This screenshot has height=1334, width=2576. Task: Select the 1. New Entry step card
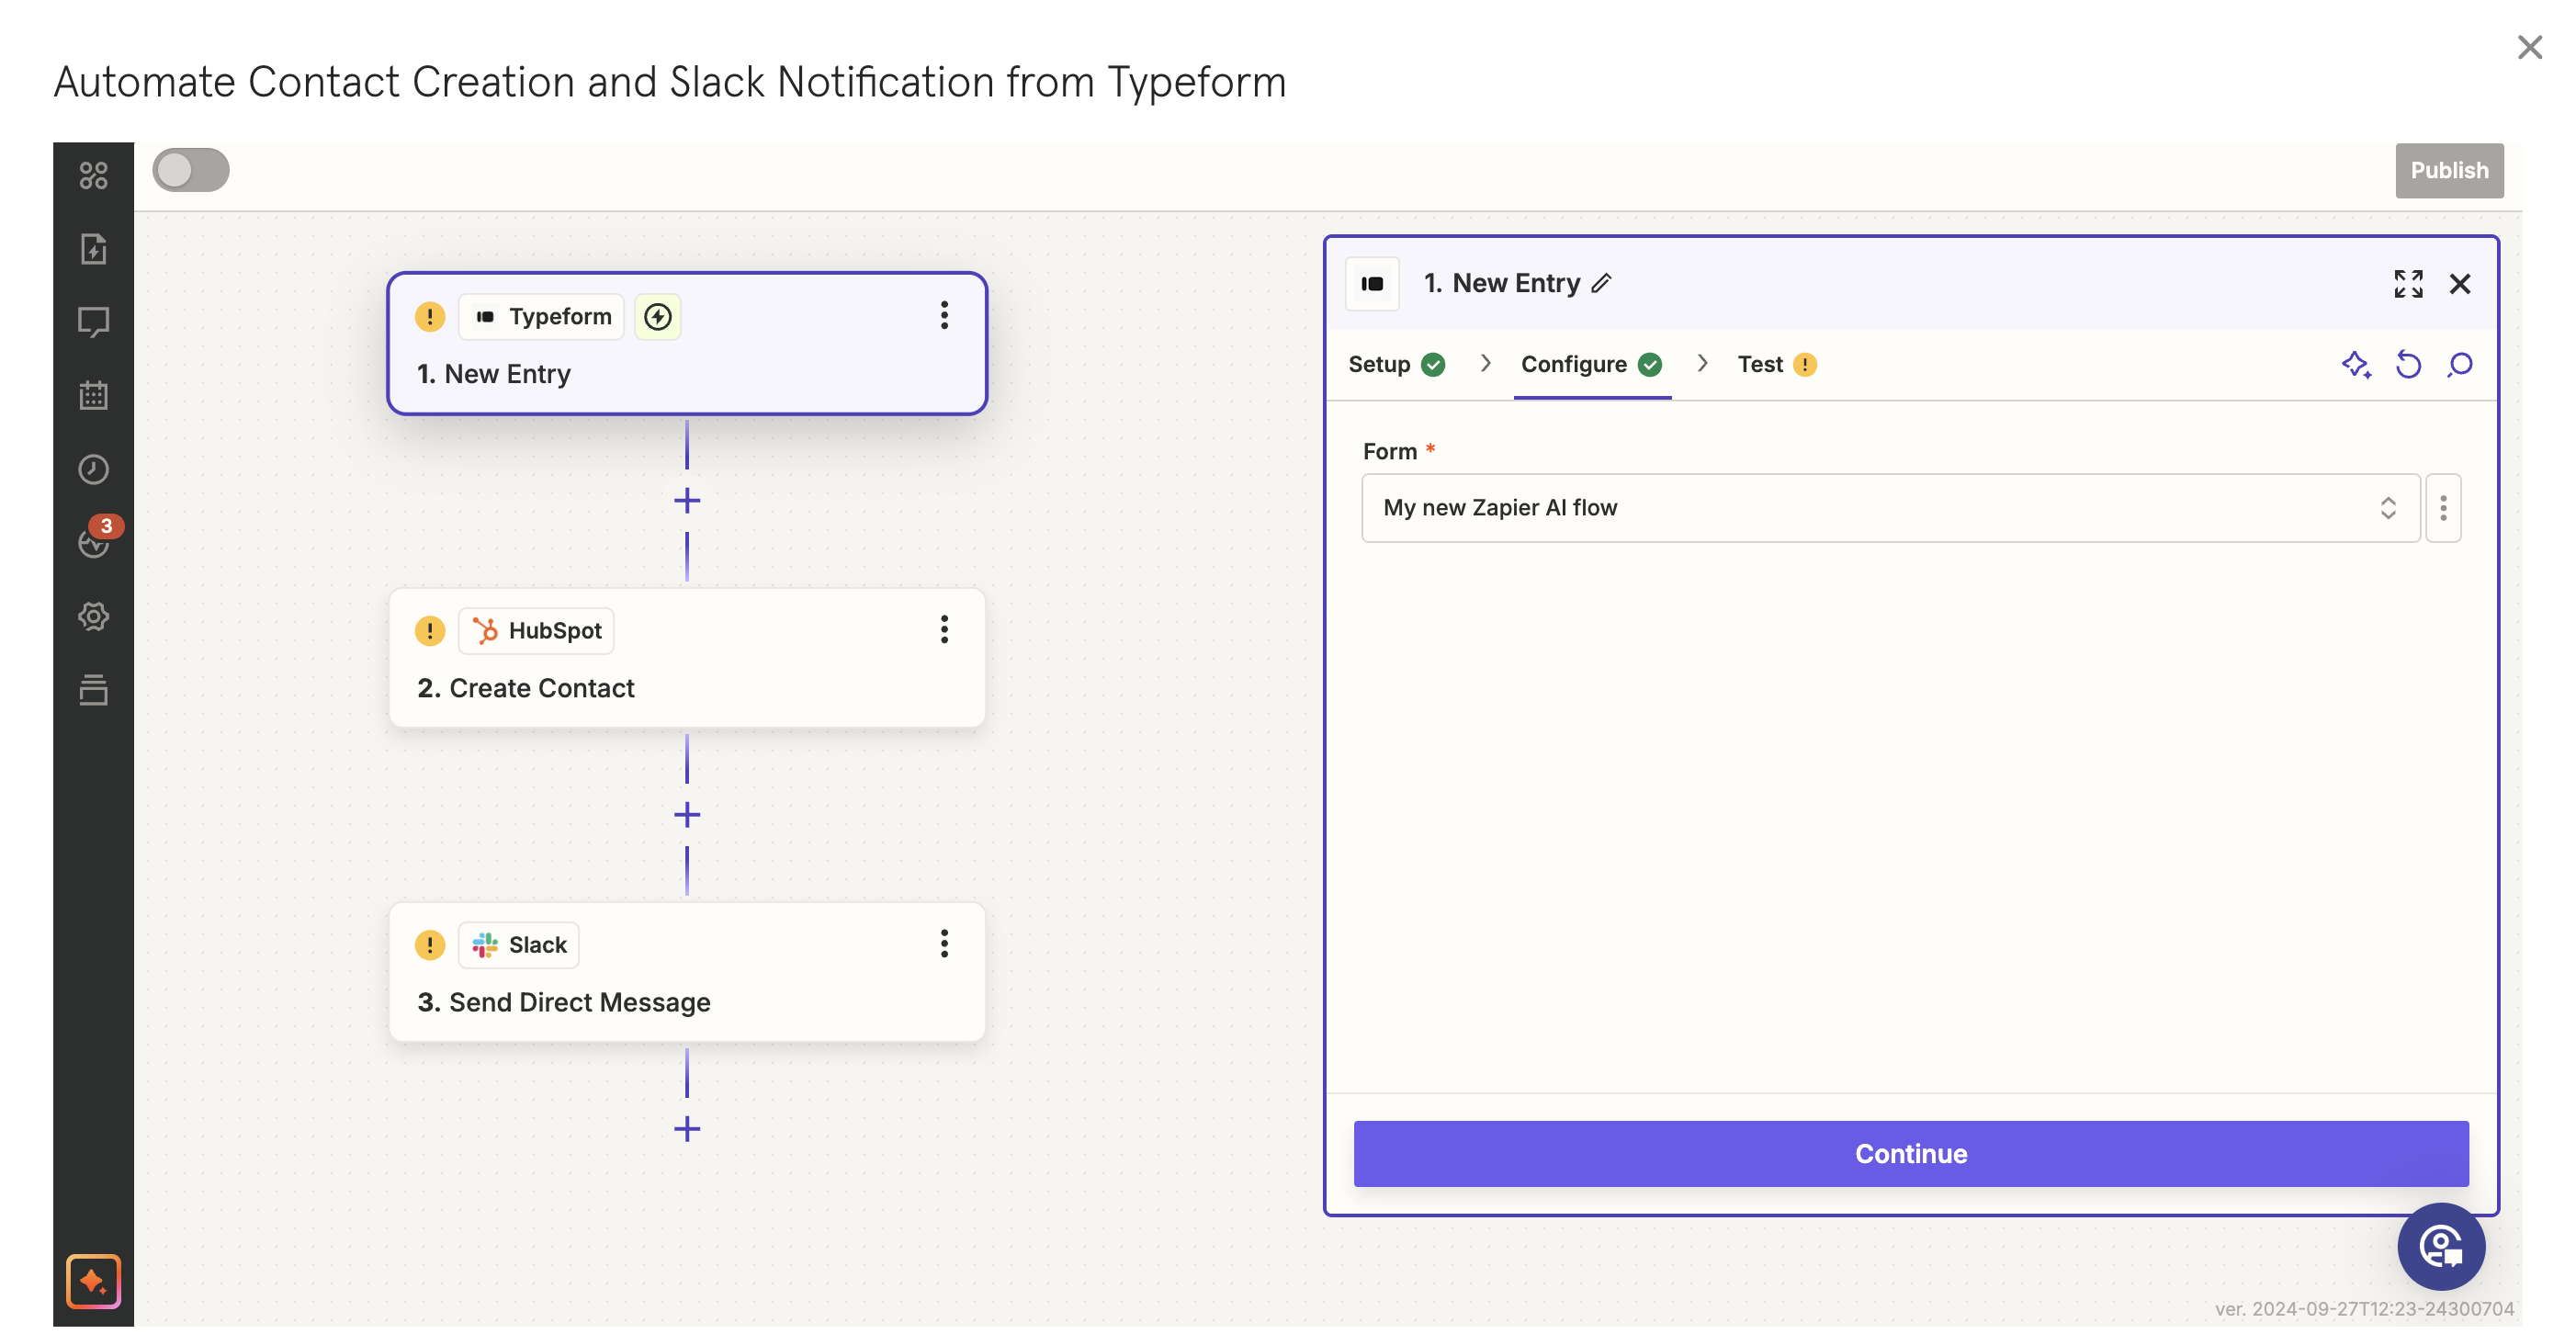pos(687,343)
